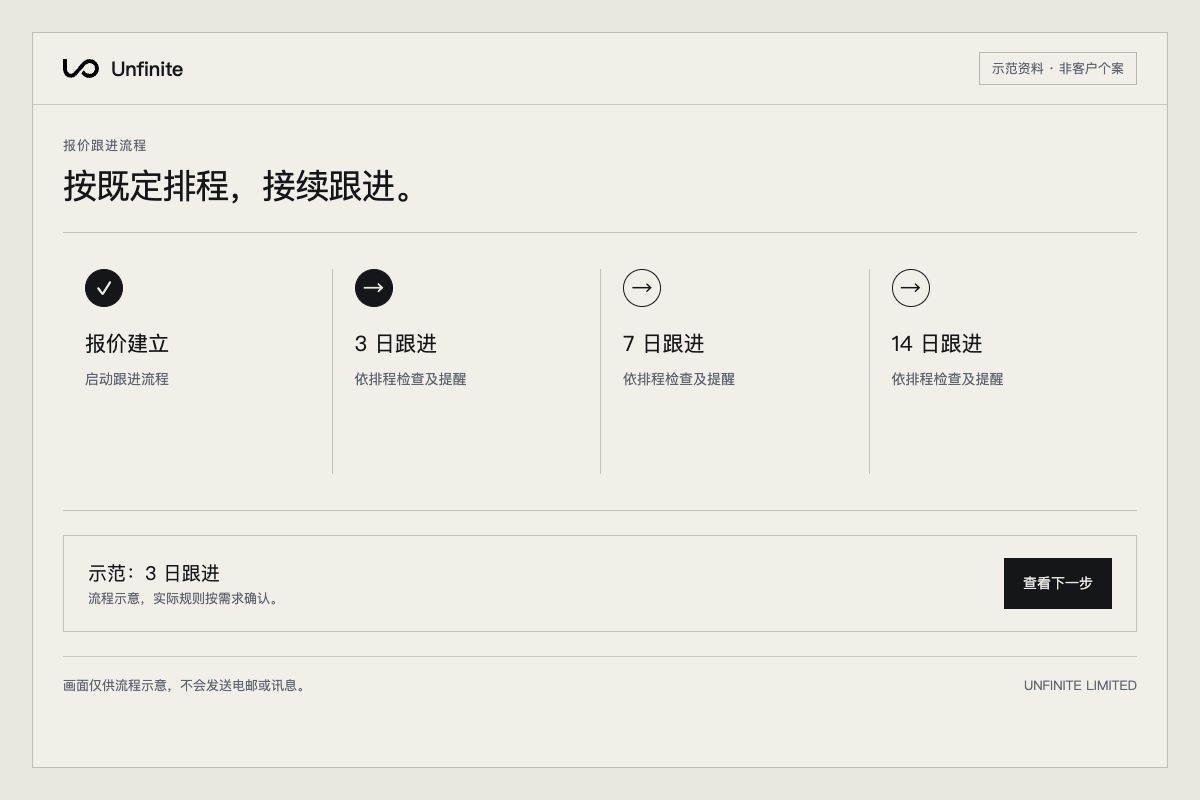The width and height of the screenshot is (1200, 800).
Task: Open the 14 日跟进 step title
Action: tap(937, 344)
